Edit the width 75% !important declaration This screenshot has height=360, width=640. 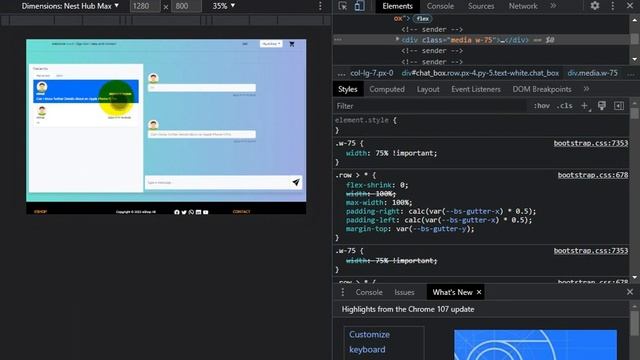click(391, 153)
